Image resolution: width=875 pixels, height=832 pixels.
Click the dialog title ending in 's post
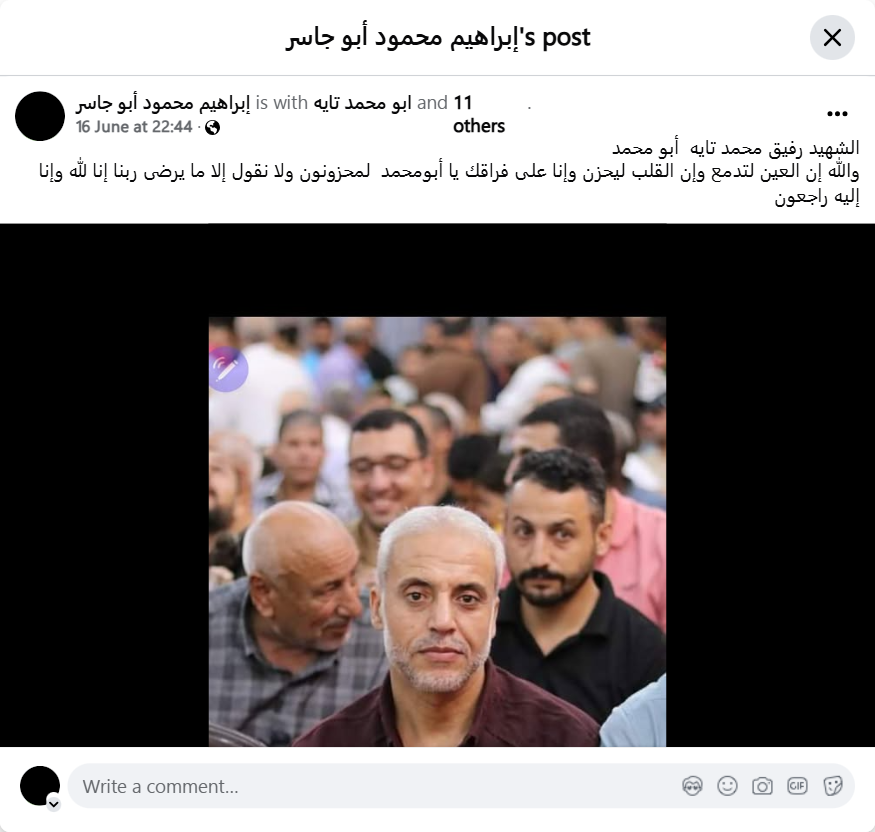pyautogui.click(x=438, y=38)
